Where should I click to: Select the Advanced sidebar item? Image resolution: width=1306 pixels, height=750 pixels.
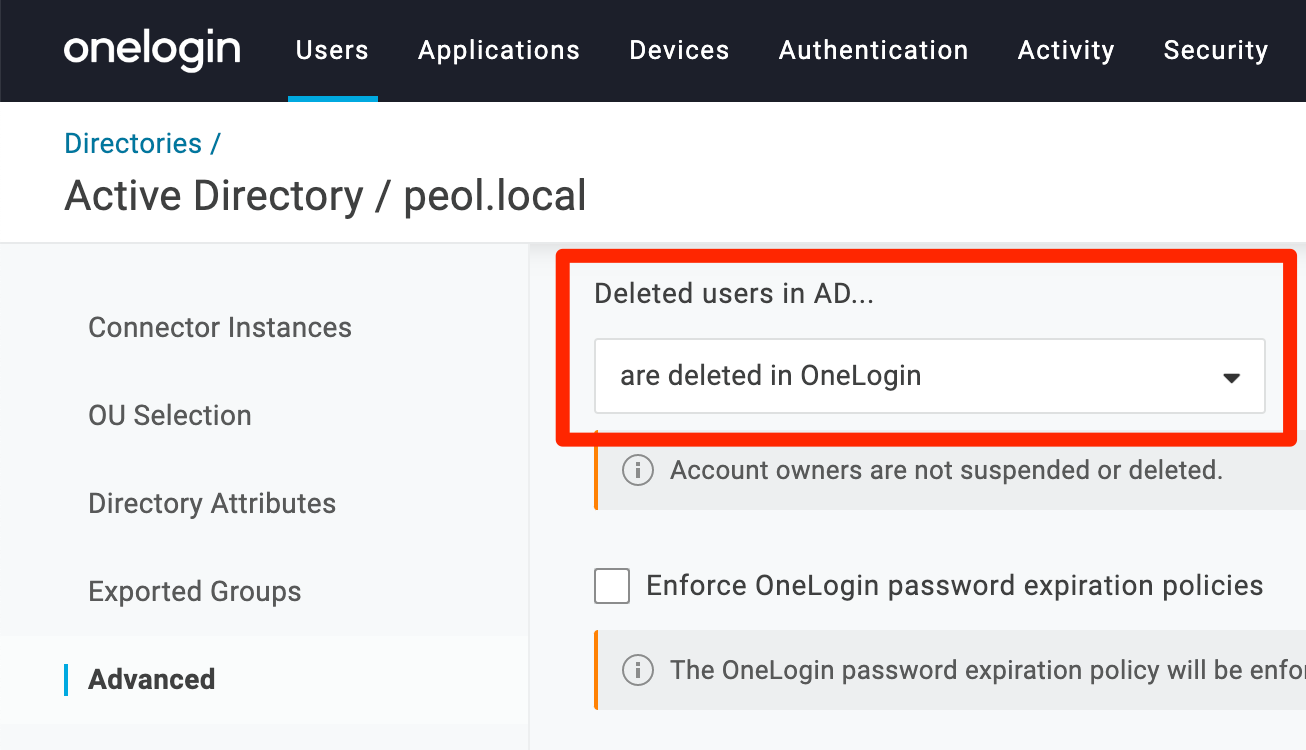[152, 679]
